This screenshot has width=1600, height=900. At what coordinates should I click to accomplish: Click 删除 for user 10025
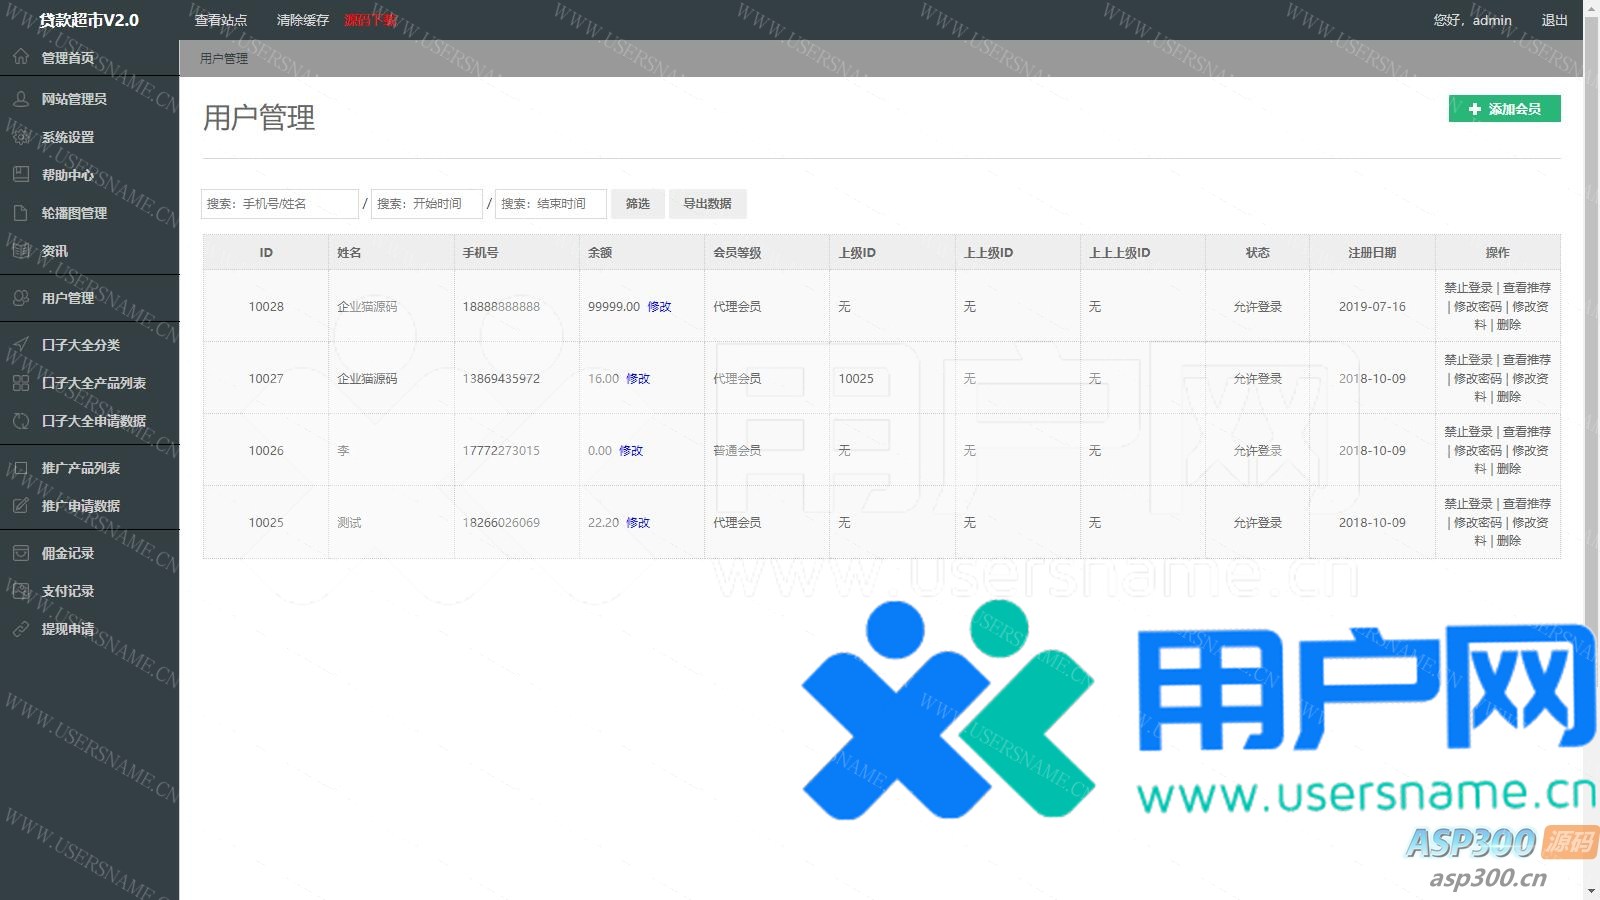pos(1509,541)
